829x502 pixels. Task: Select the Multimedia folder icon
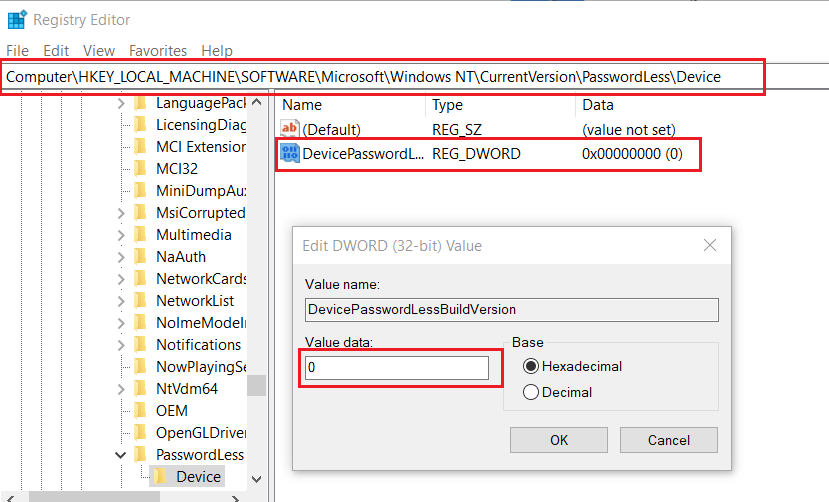[141, 235]
